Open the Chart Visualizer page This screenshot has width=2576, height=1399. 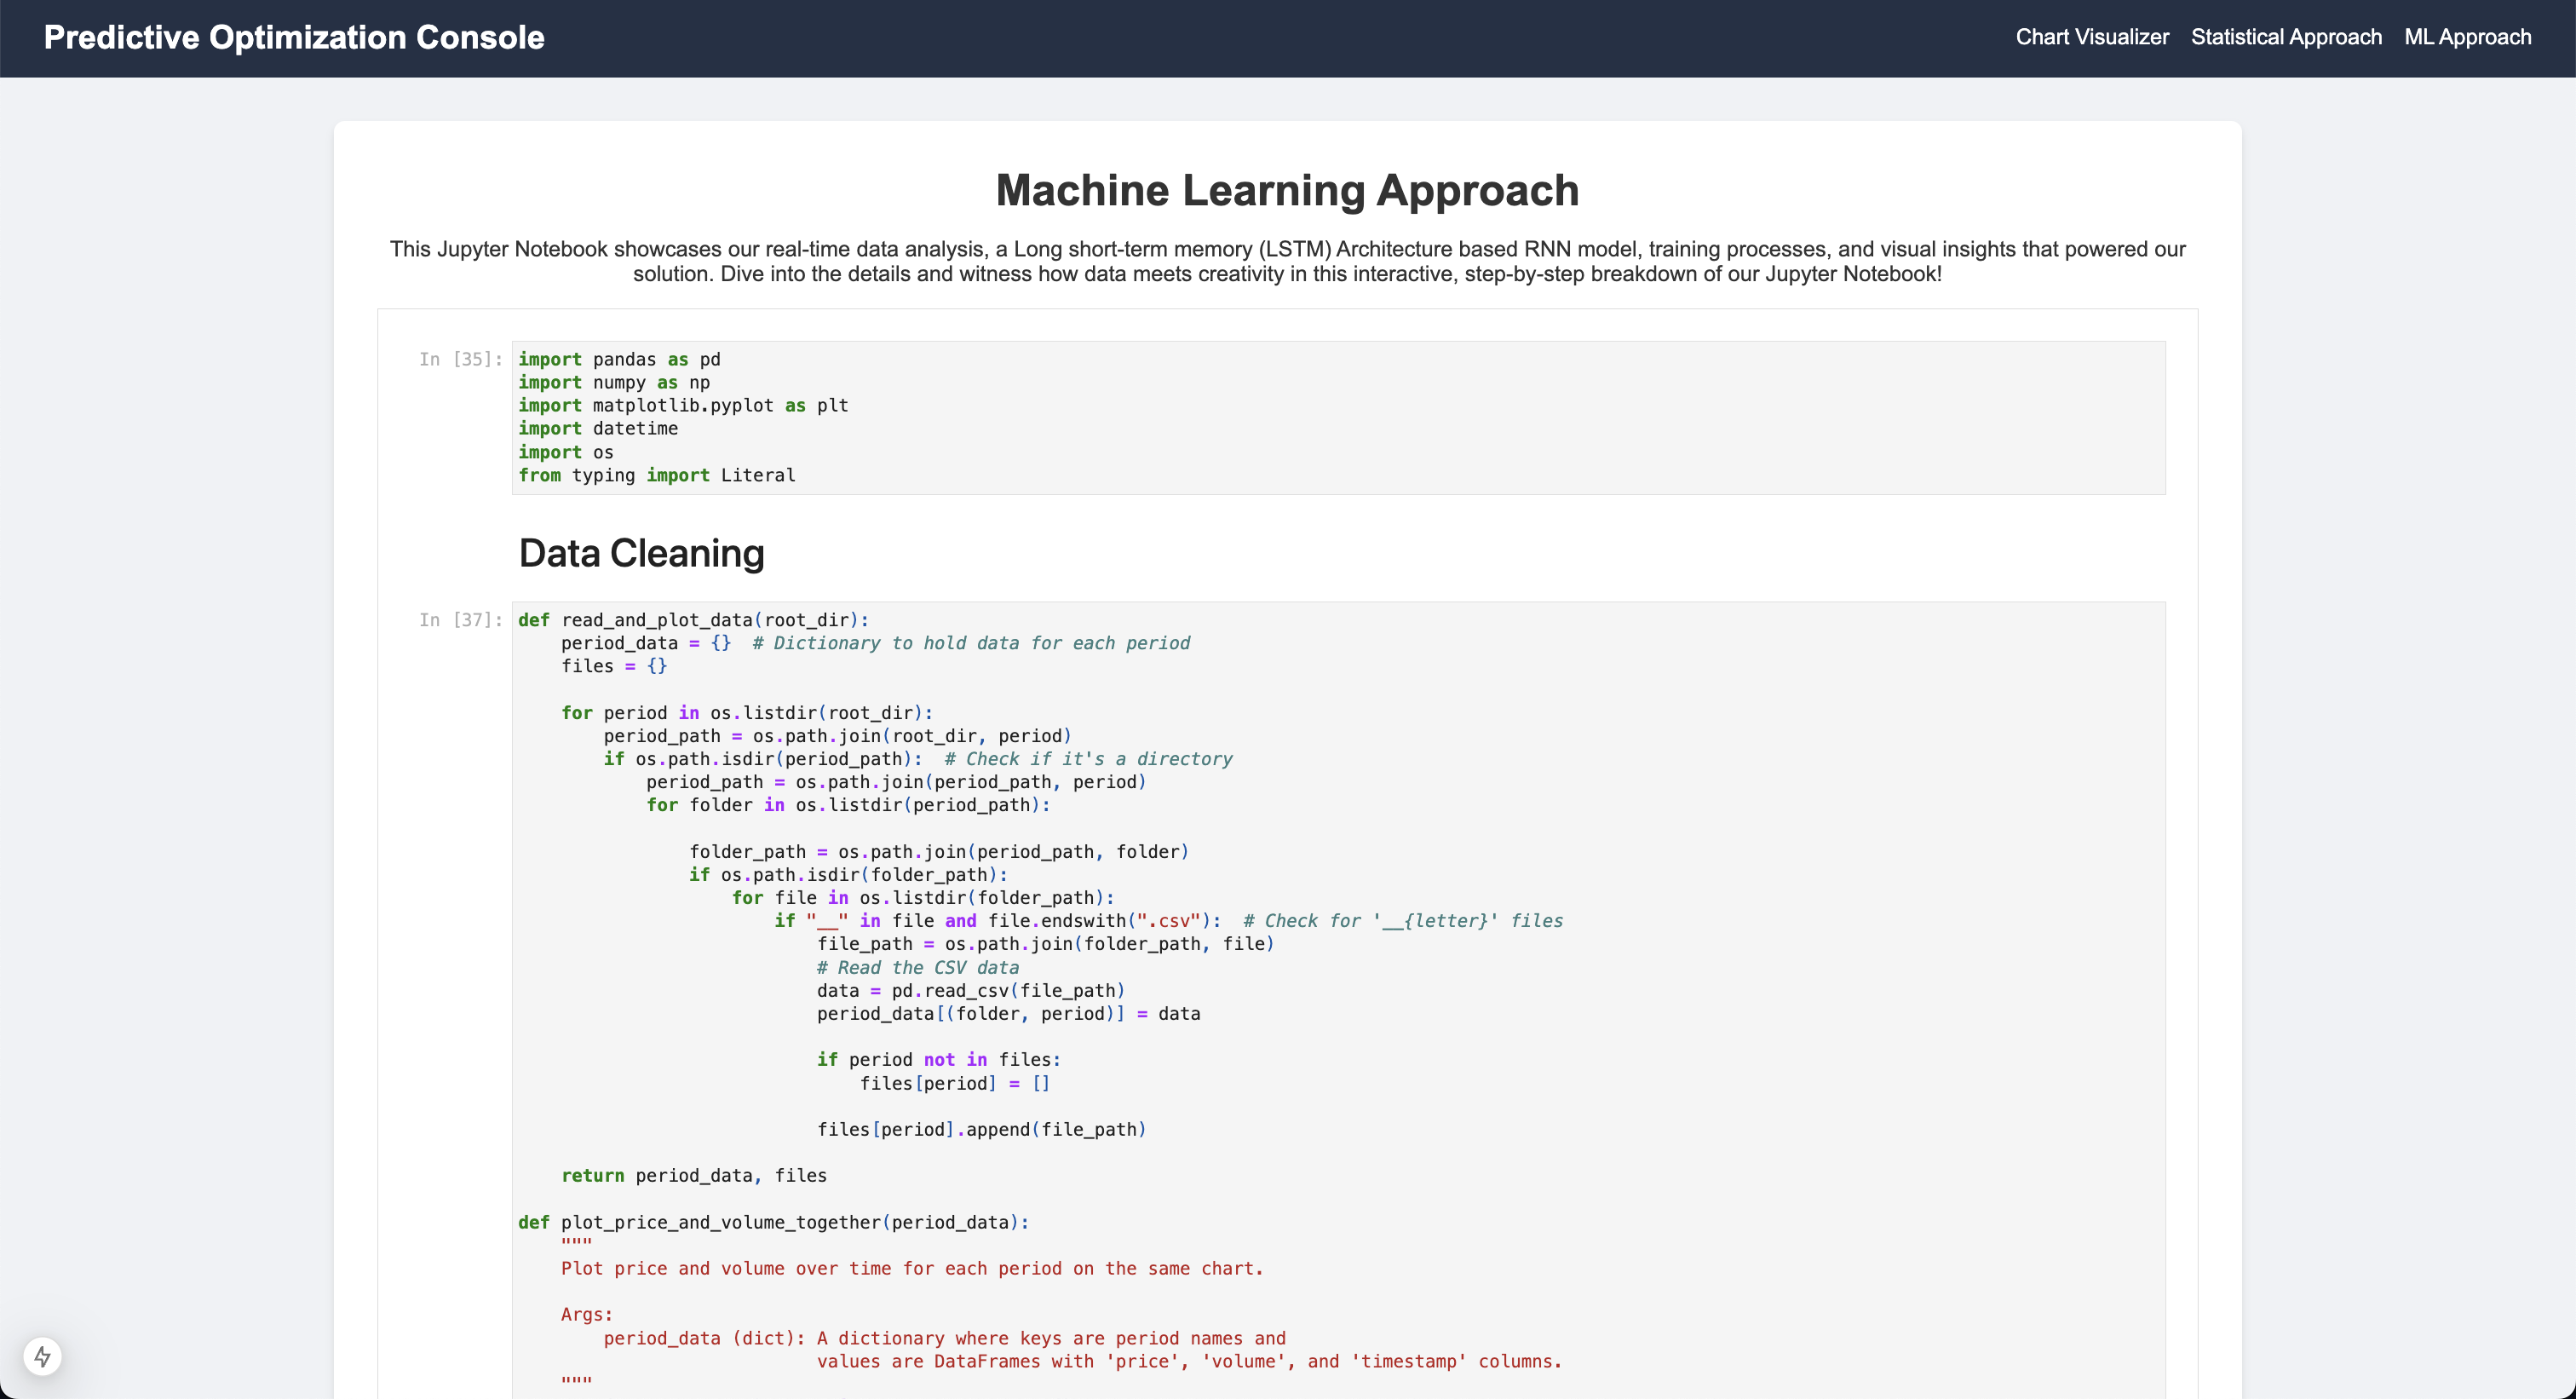pyautogui.click(x=2091, y=37)
